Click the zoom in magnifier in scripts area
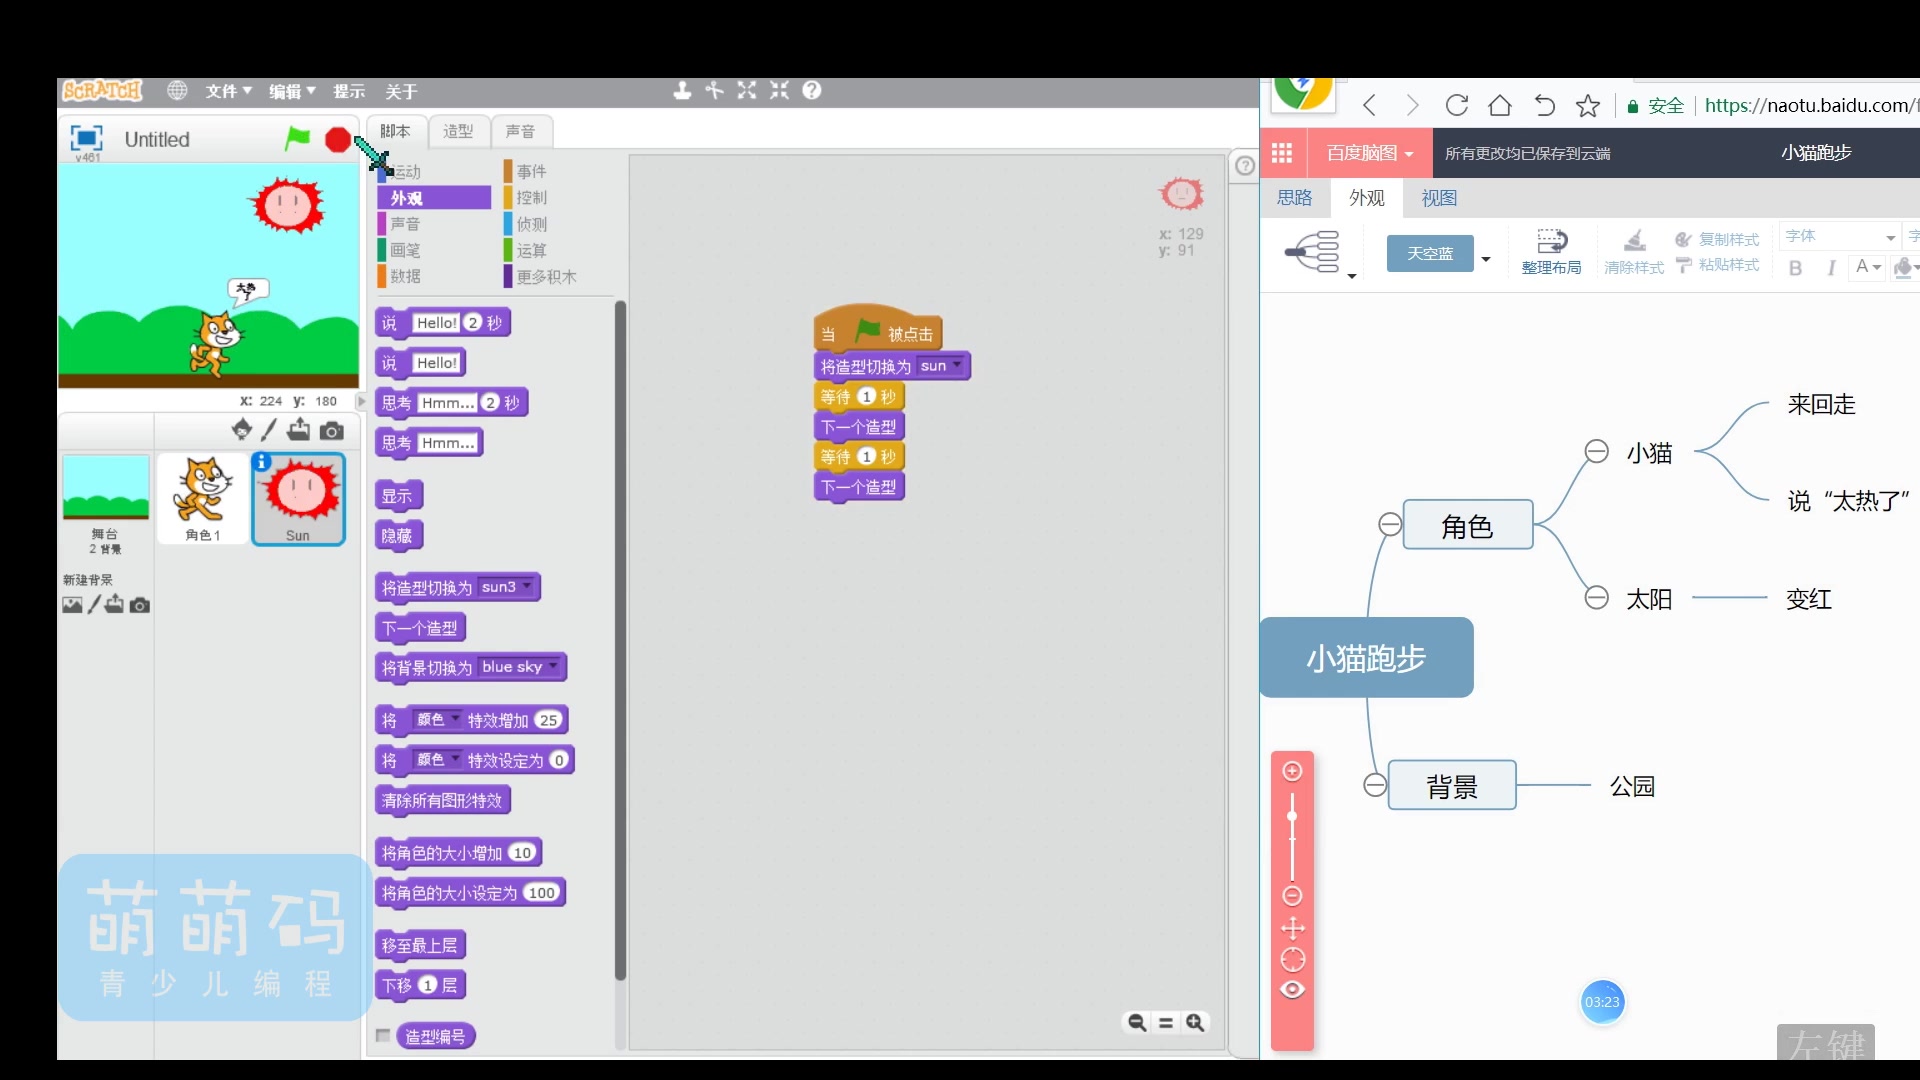Viewport: 1920px width, 1080px height. point(1195,1022)
